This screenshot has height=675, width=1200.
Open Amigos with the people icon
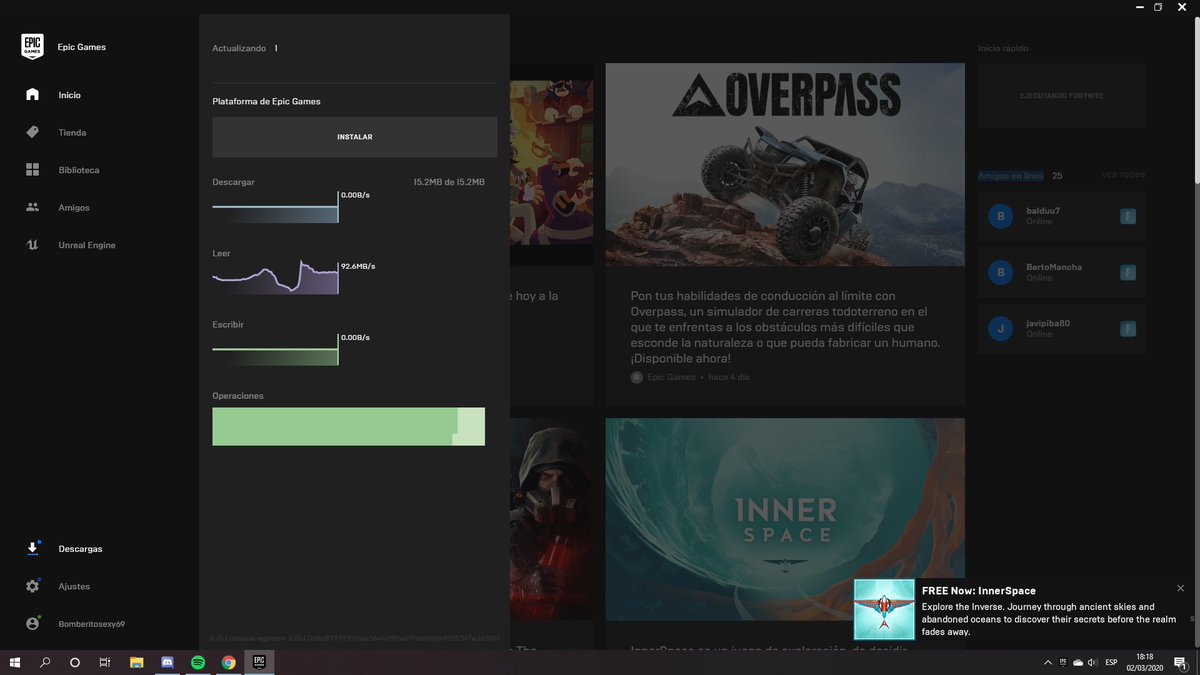point(32,207)
